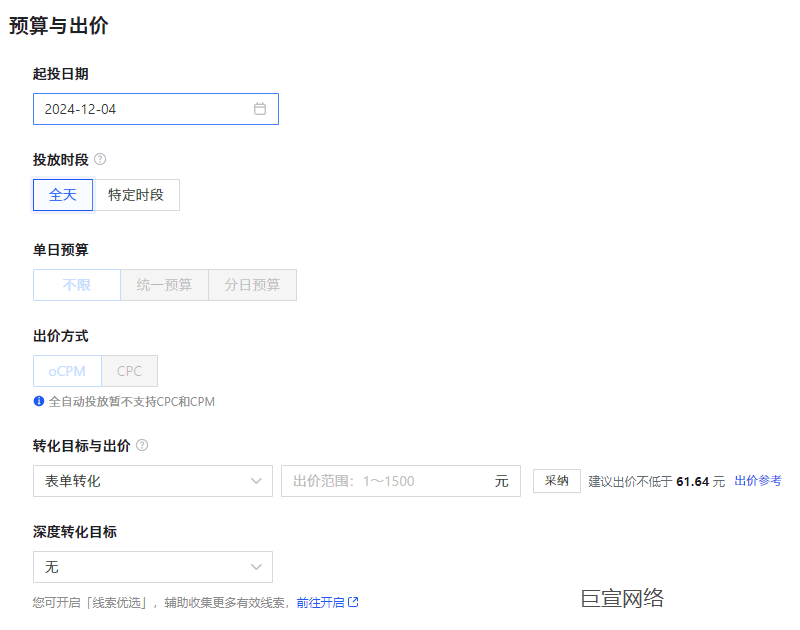Click the chevron arrow on the 表单转化 selector
Screen dimensions: 800x630
pyautogui.click(x=258, y=481)
